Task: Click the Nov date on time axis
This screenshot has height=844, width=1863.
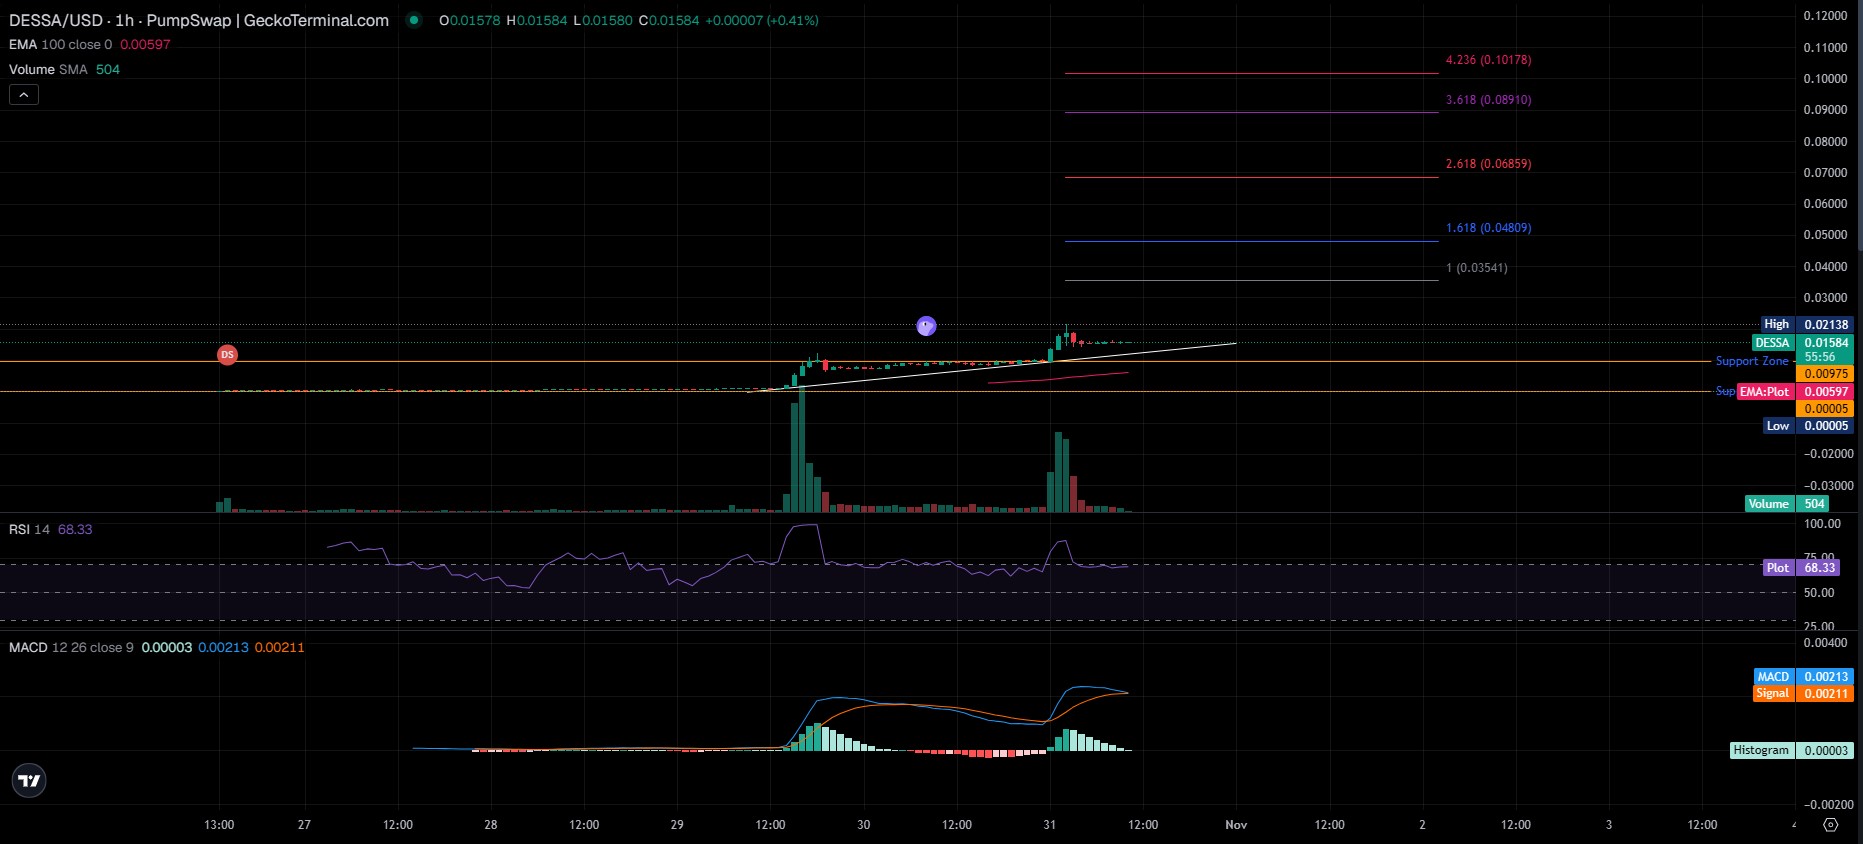Action: click(x=1236, y=825)
